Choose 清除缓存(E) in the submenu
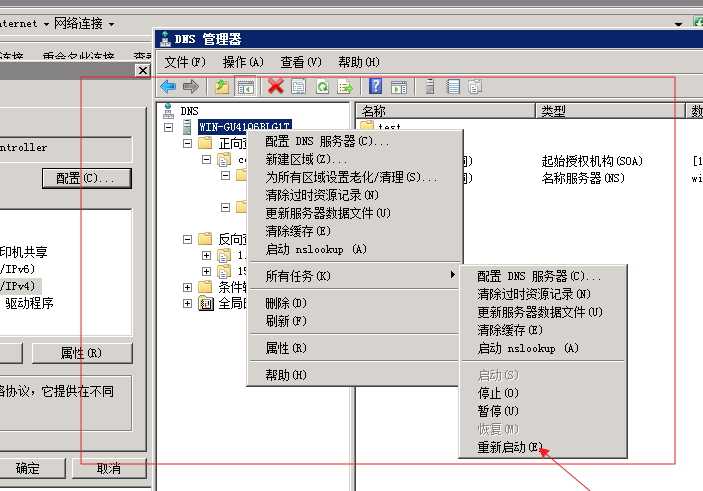The image size is (703, 491). (543, 330)
